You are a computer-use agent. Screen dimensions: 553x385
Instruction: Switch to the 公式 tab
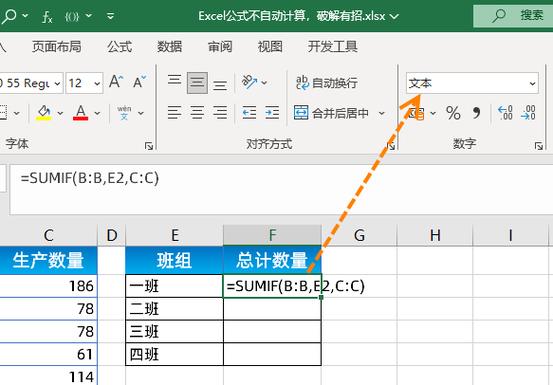120,47
